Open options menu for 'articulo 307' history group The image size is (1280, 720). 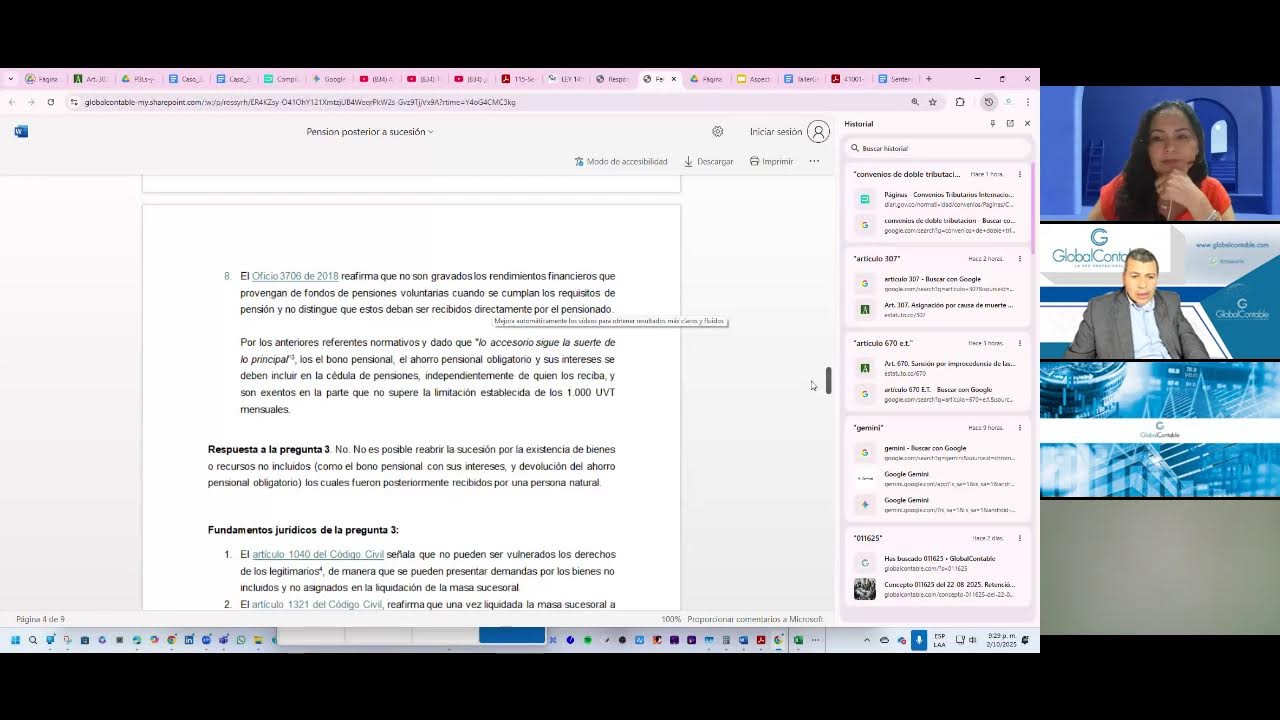tap(1020, 259)
